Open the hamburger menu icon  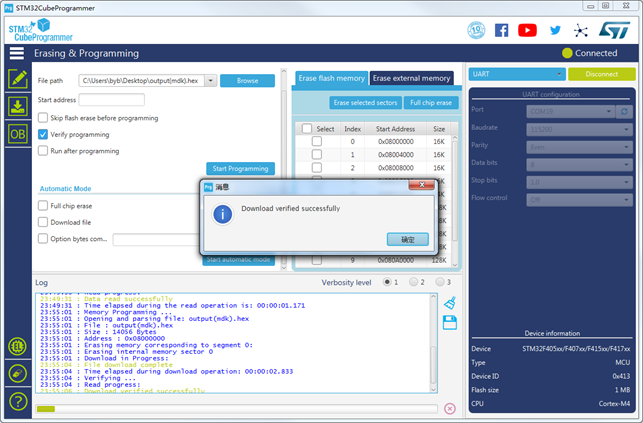coord(17,53)
